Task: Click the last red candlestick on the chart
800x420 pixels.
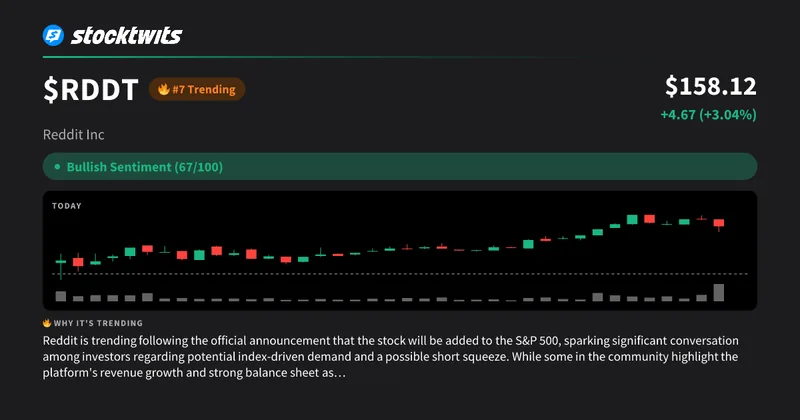Action: coord(719,224)
